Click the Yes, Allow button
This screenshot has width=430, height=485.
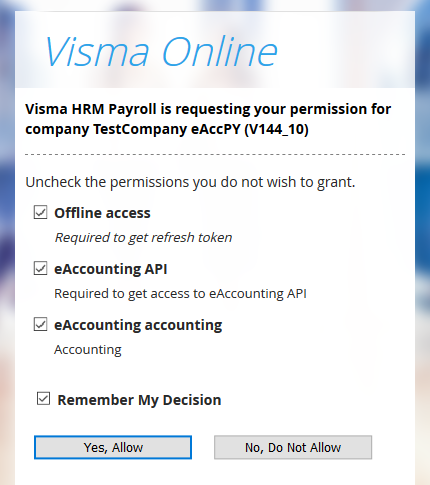(113, 447)
